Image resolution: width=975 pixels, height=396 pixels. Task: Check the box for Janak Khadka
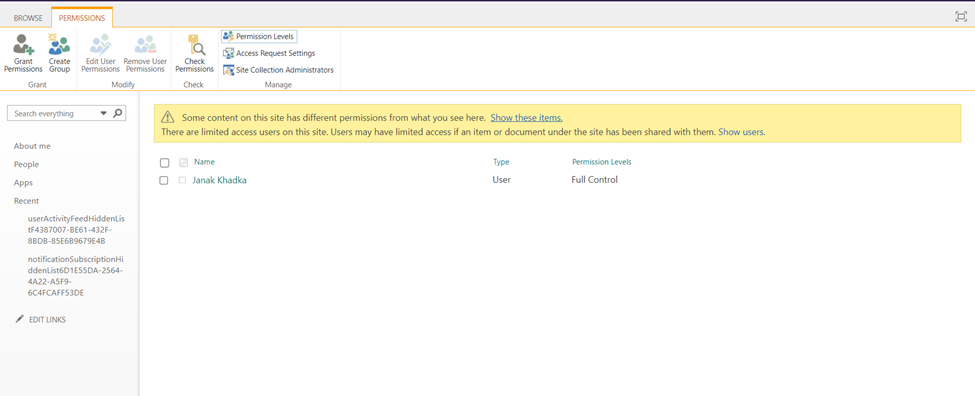[x=164, y=180]
